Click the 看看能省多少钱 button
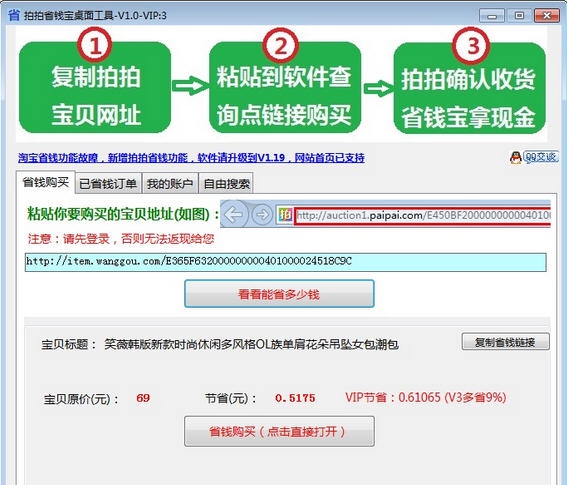The image size is (567, 485). [279, 294]
